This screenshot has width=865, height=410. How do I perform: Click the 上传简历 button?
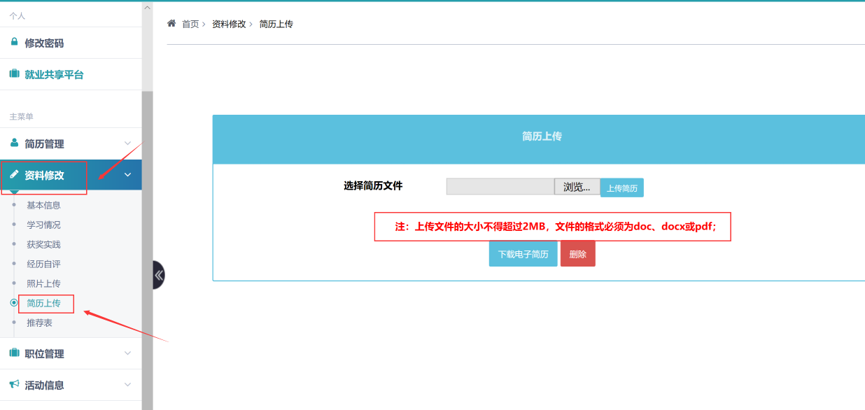[622, 188]
